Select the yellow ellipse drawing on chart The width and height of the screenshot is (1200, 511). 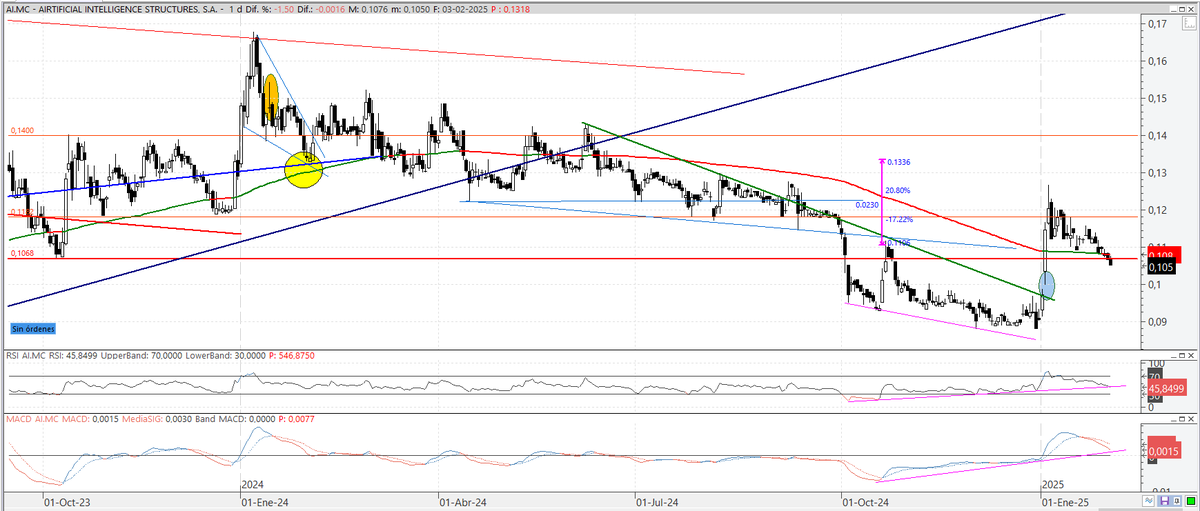click(x=304, y=170)
